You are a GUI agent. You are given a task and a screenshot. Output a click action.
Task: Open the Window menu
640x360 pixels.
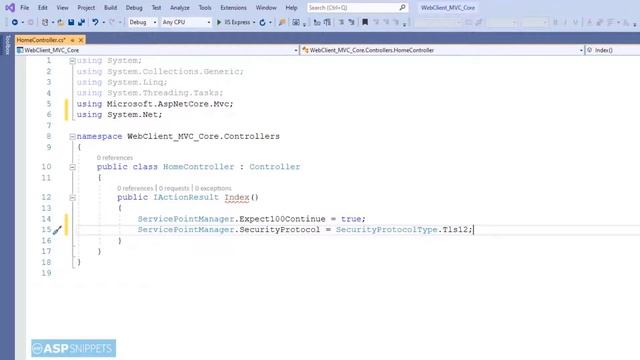[266, 8]
